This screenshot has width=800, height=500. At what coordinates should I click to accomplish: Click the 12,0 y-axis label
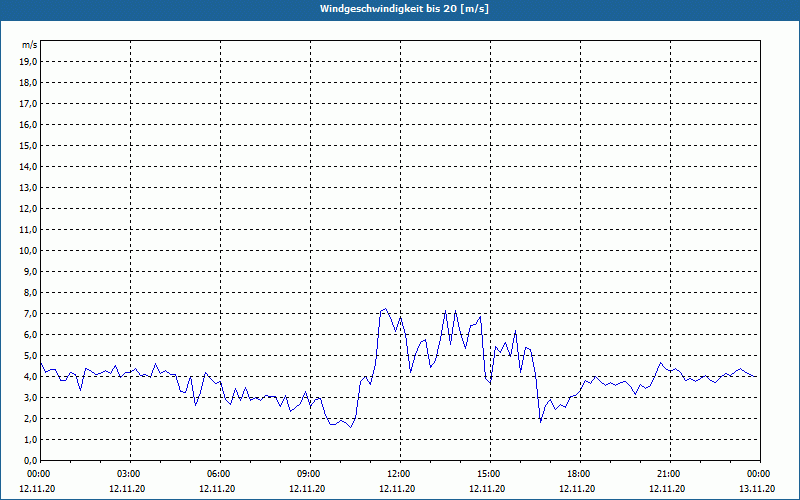click(x=28, y=209)
